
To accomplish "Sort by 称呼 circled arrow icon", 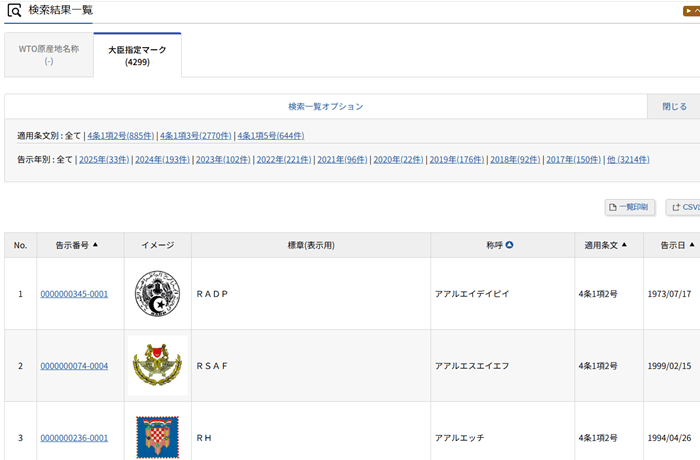I will [x=509, y=245].
